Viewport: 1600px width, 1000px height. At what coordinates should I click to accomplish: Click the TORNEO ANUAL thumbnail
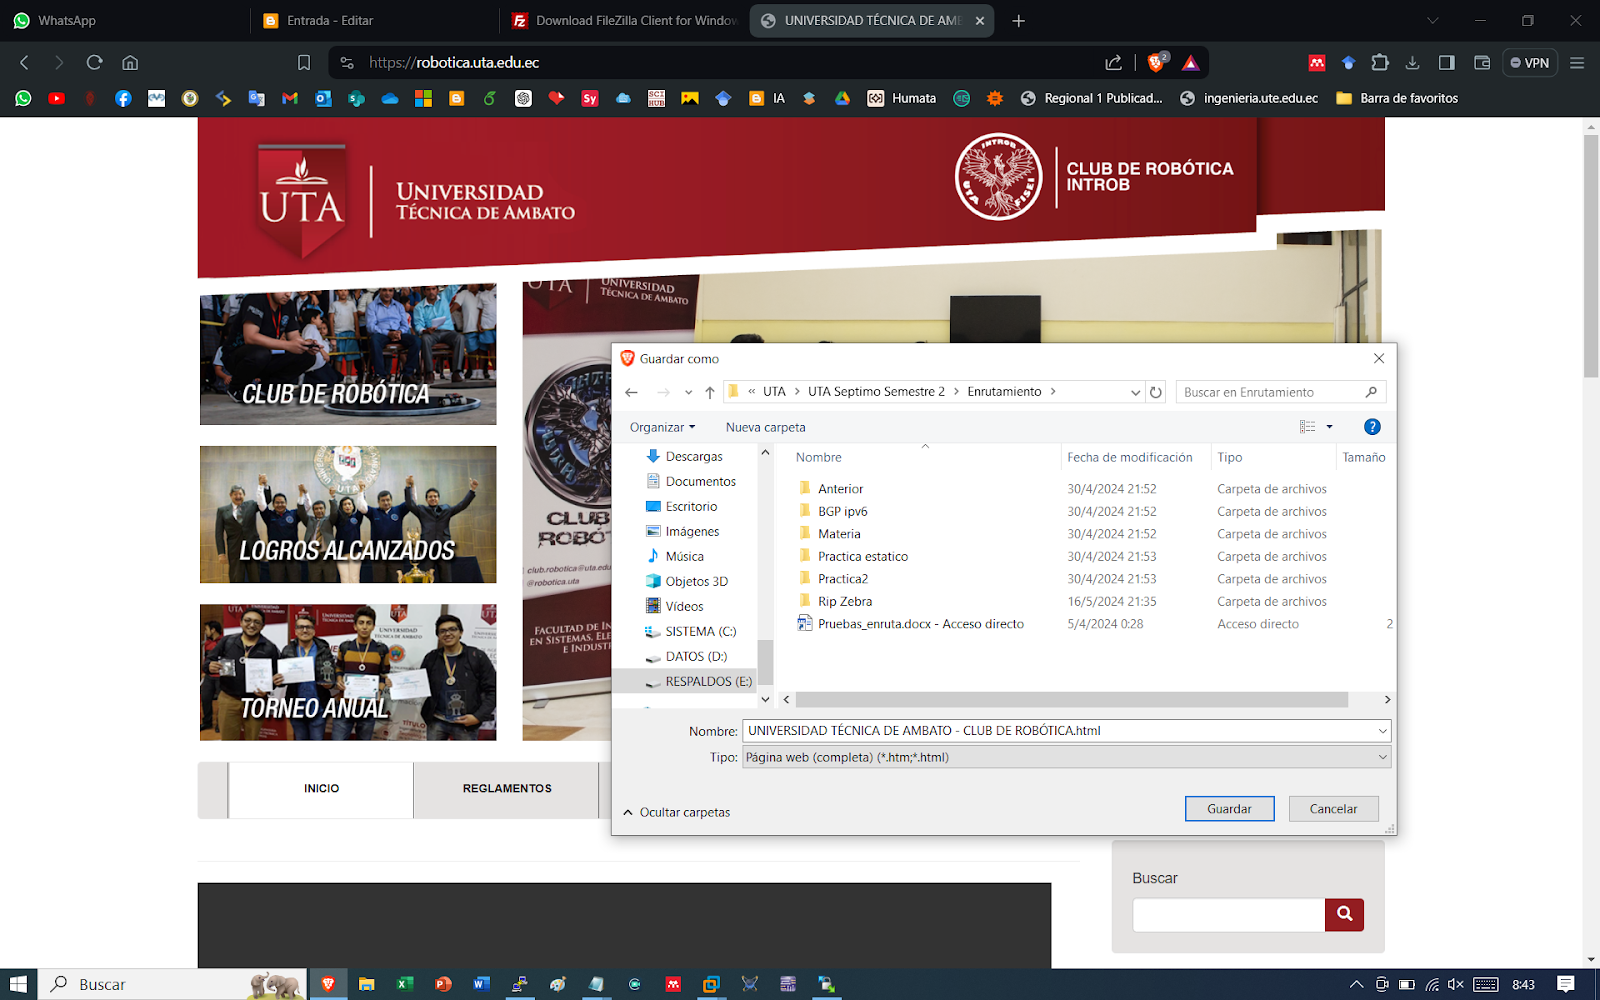tap(347, 672)
